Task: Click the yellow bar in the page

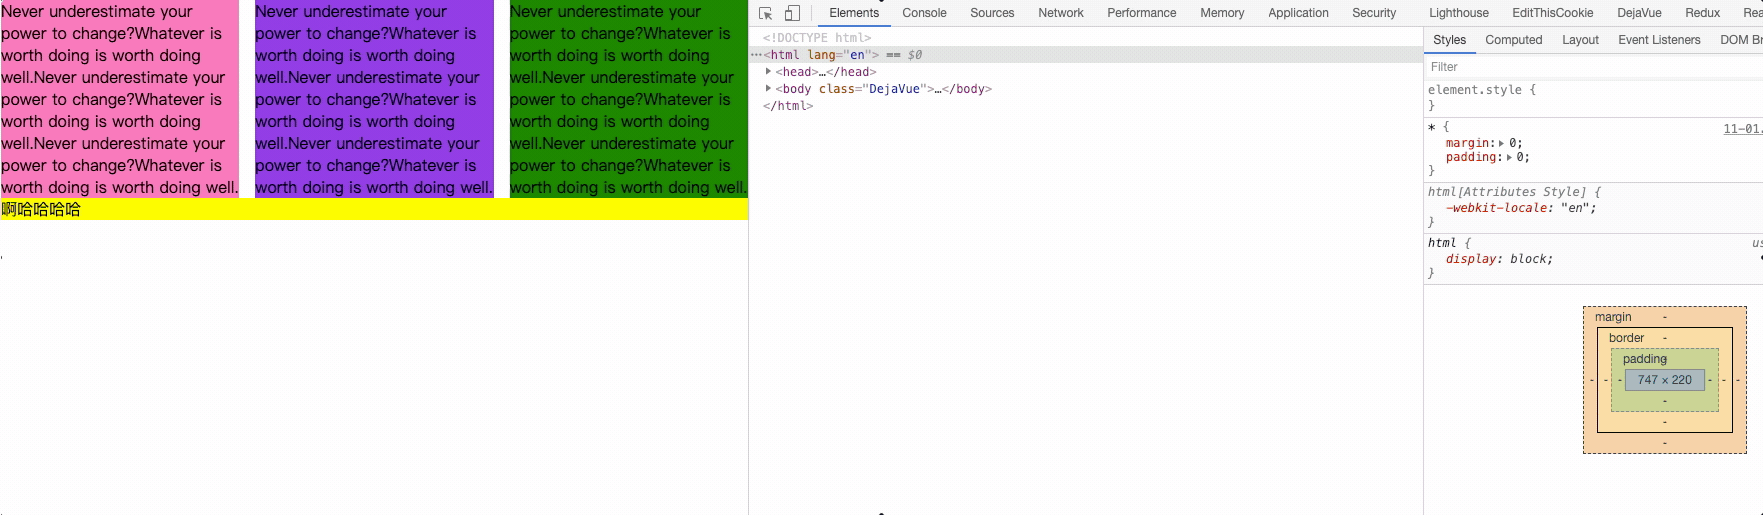Action: (400, 209)
